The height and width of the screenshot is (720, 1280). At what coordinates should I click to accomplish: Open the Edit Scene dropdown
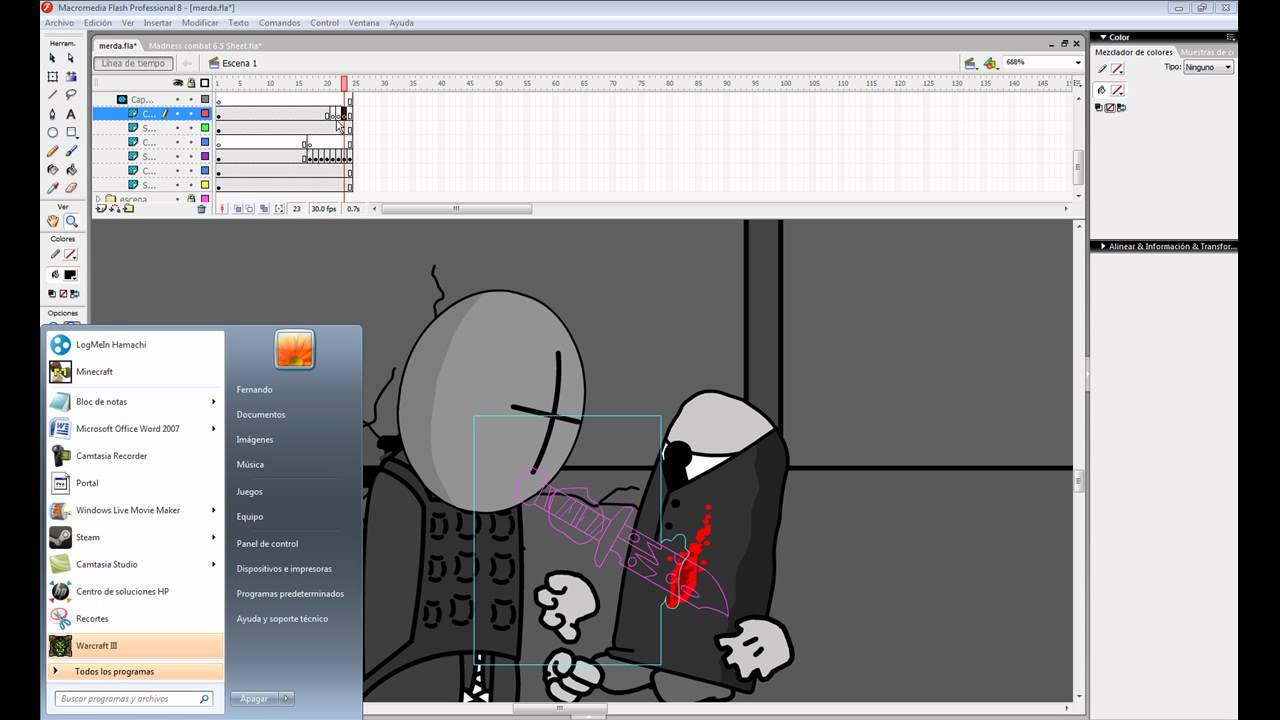click(970, 63)
